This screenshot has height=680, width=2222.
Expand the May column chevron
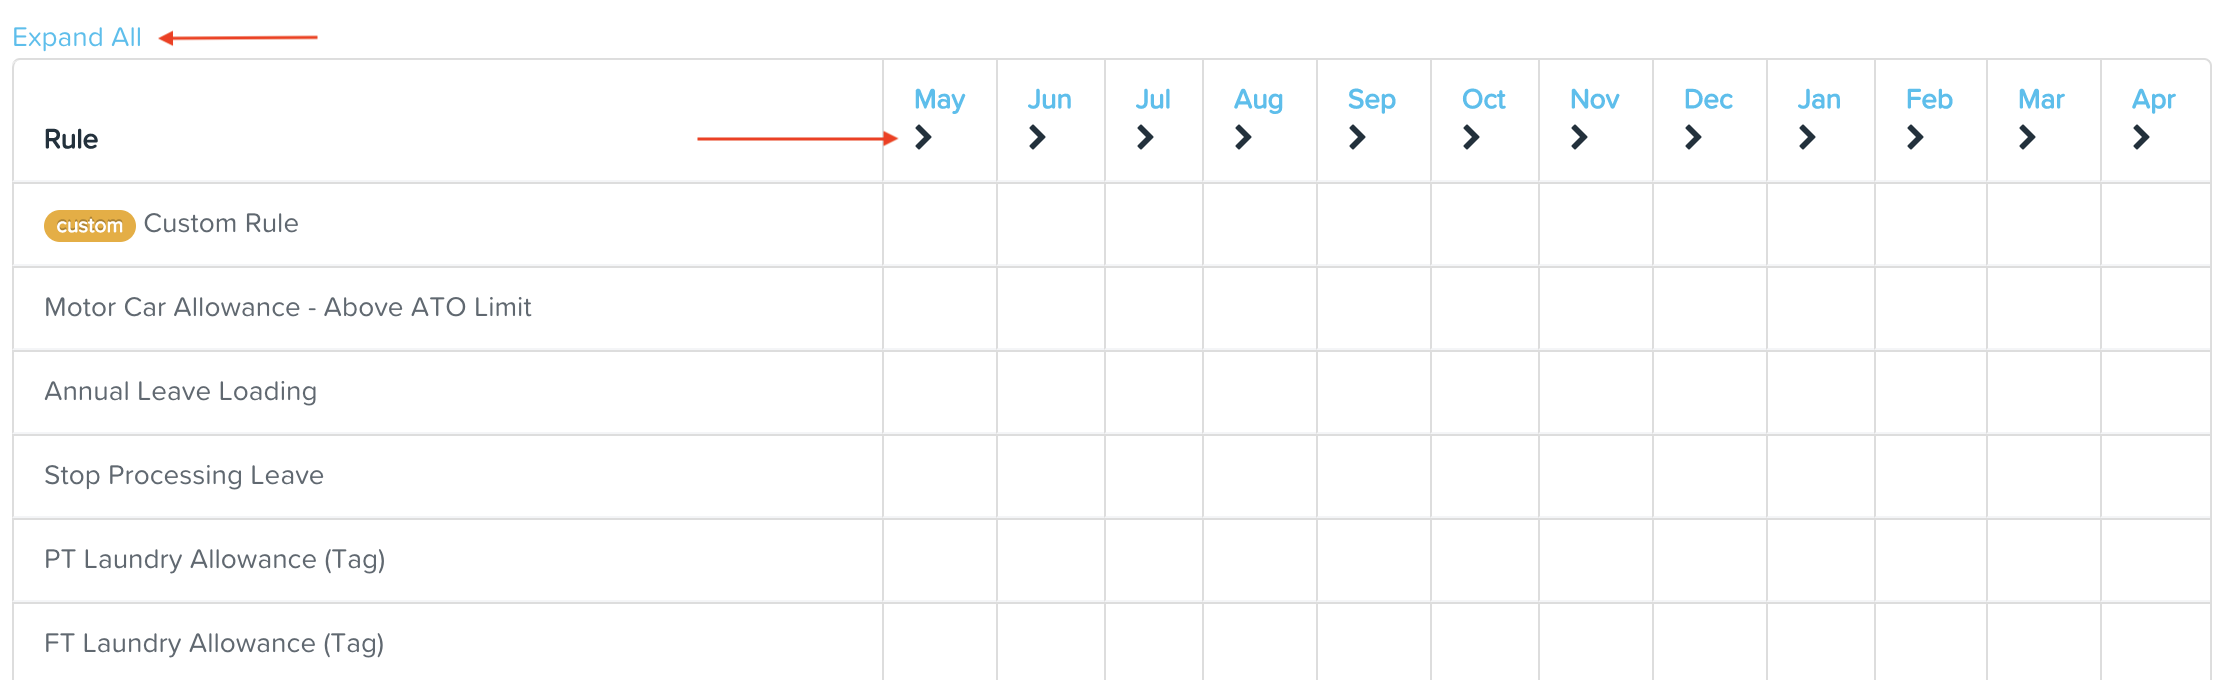point(924,137)
